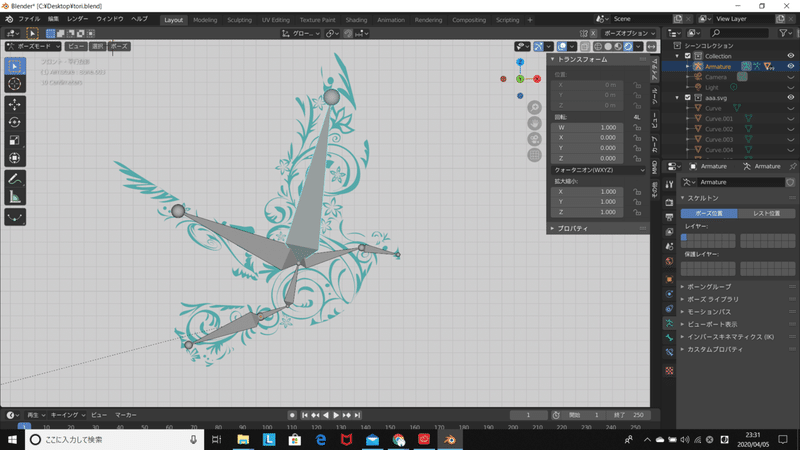800x450 pixels.
Task: Open the Pose Mode dropdown
Action: pyautogui.click(x=33, y=46)
